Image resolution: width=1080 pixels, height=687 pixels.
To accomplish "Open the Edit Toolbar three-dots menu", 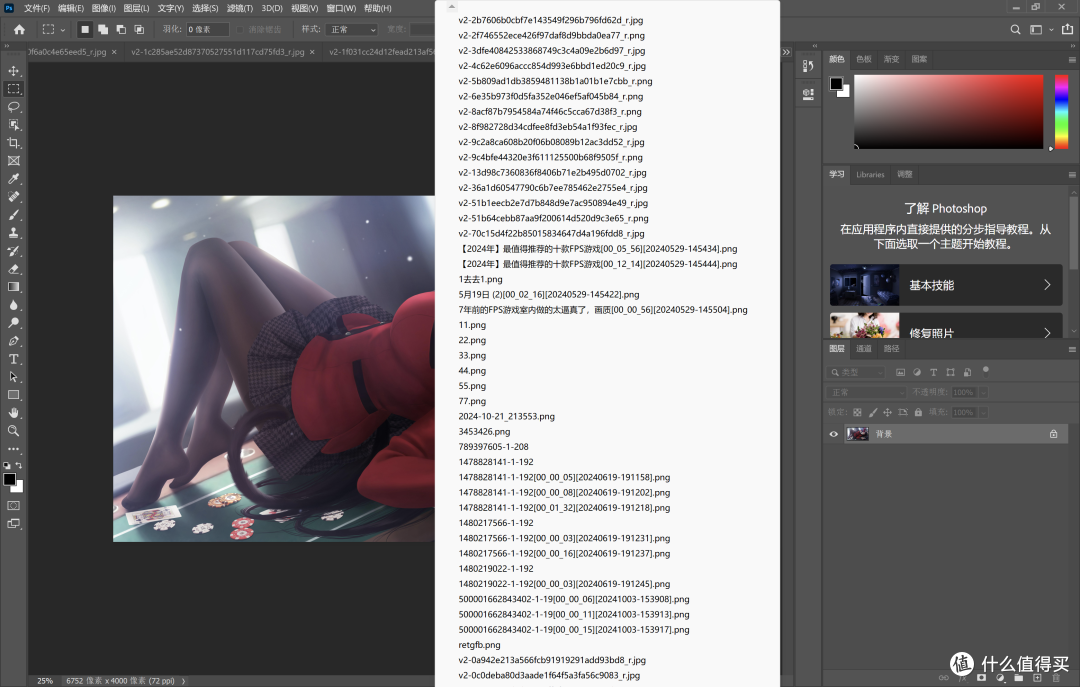I will [14, 449].
